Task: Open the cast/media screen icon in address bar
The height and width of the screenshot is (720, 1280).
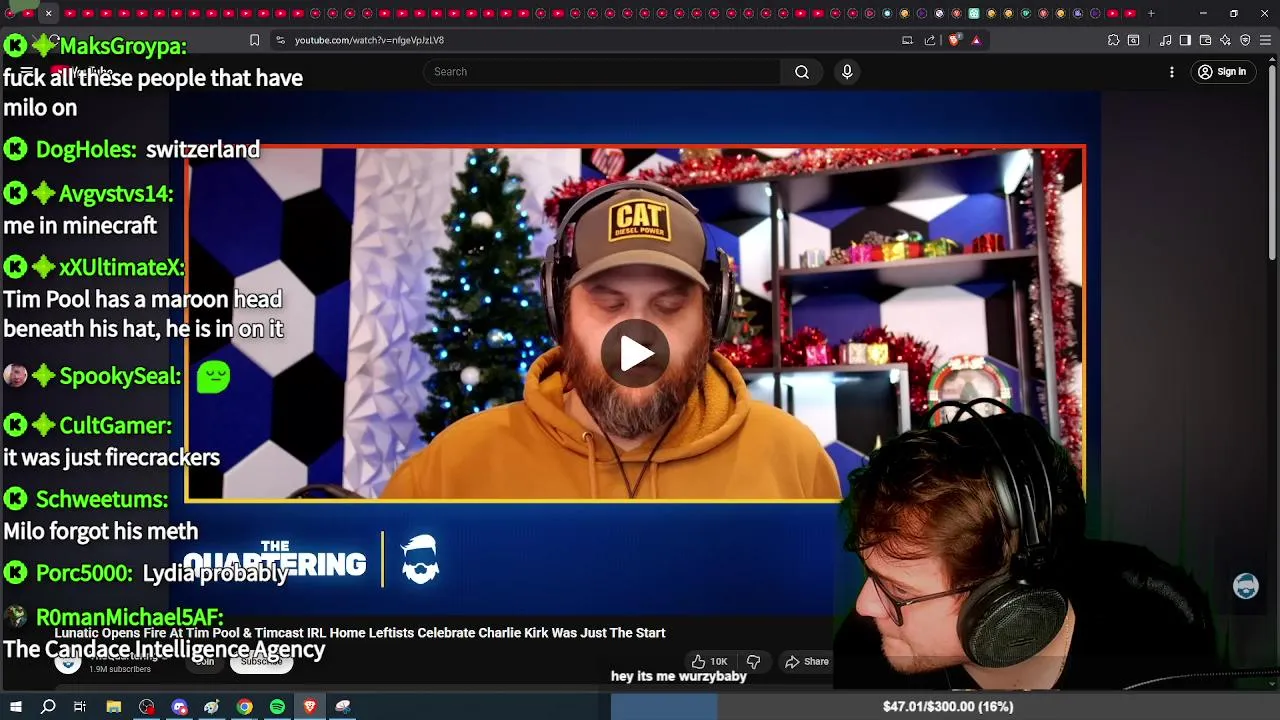Action: coord(907,40)
